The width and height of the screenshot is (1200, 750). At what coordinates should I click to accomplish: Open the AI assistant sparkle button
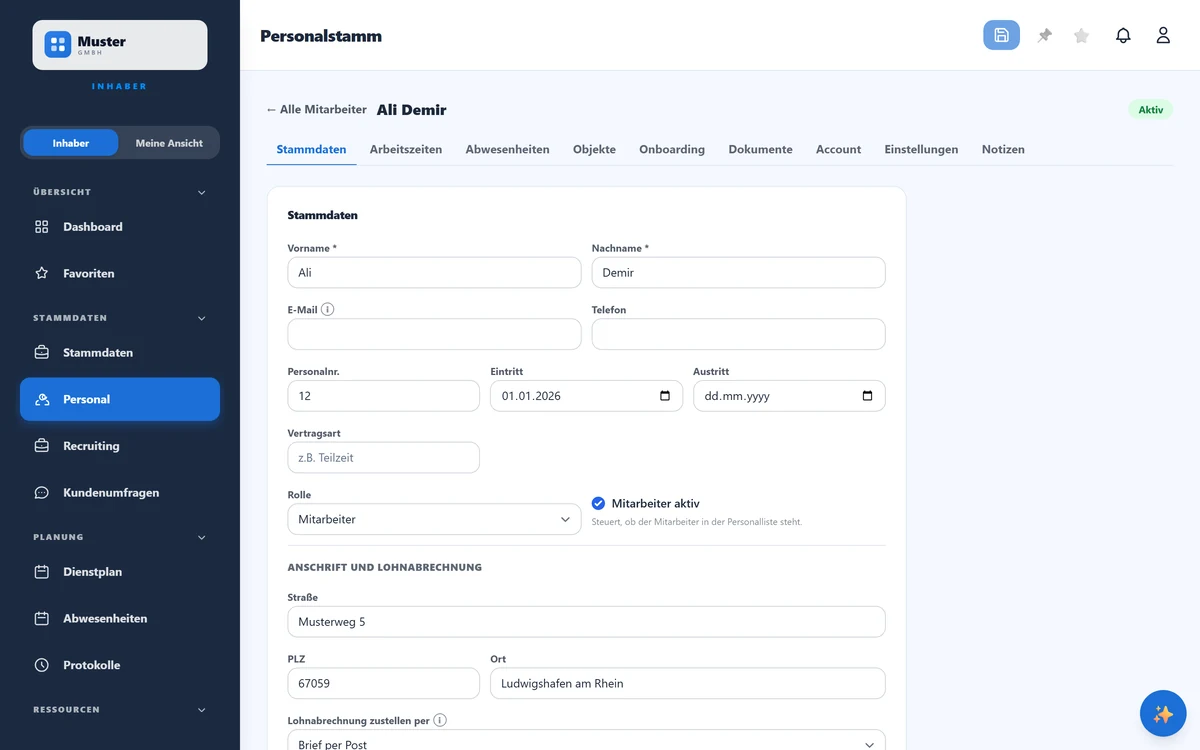point(1163,714)
